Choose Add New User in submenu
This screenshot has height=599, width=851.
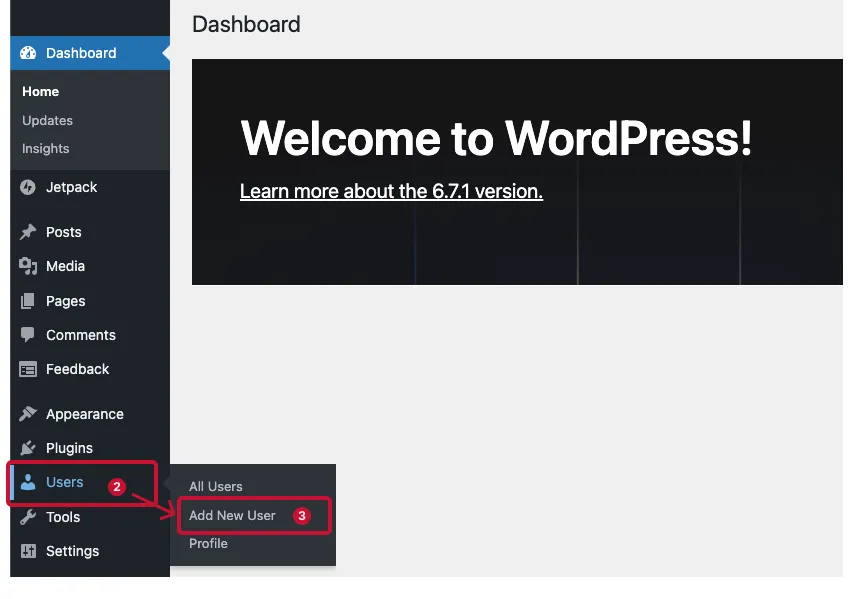click(232, 515)
